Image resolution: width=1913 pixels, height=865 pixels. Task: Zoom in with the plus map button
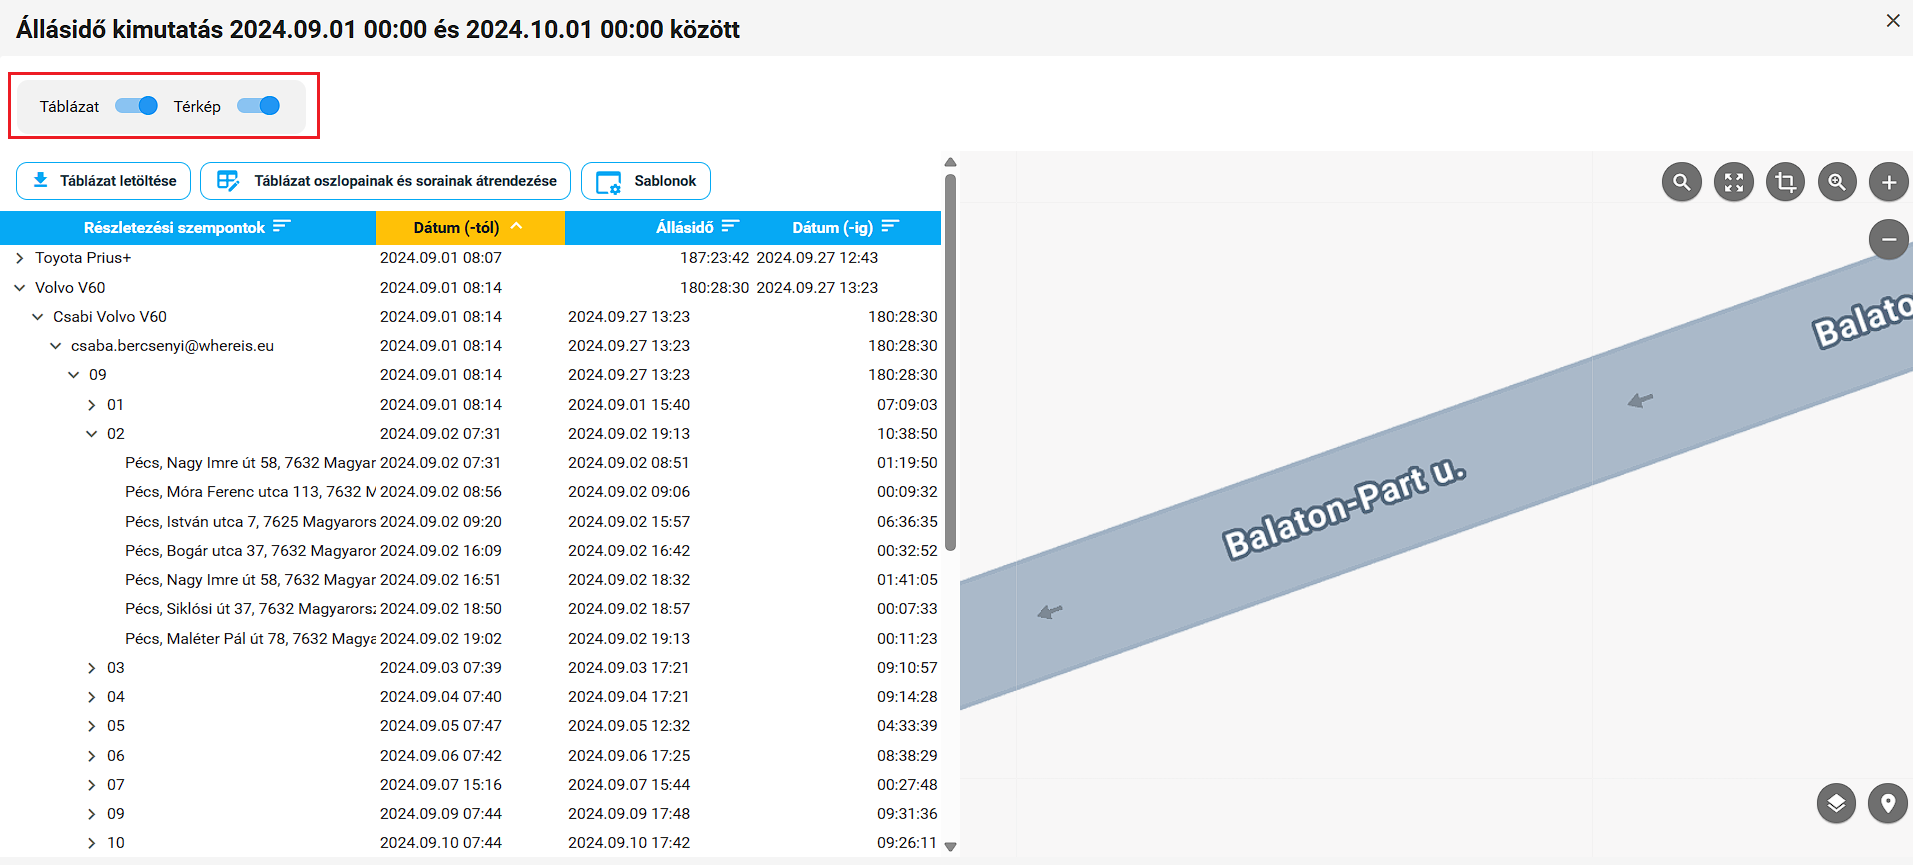1888,182
